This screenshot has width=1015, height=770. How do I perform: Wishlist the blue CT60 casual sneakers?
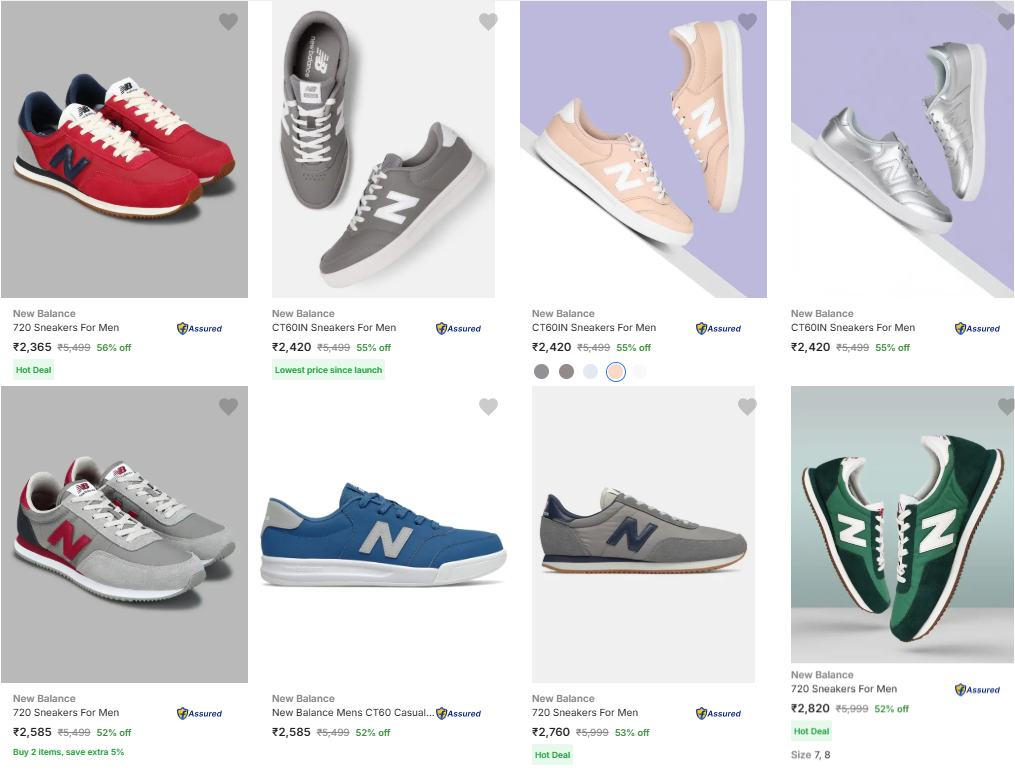pos(488,407)
